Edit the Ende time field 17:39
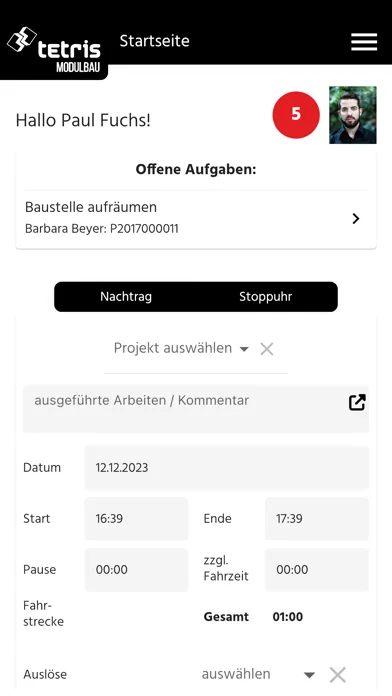Viewport: 392px width, 696px height. [x=317, y=518]
